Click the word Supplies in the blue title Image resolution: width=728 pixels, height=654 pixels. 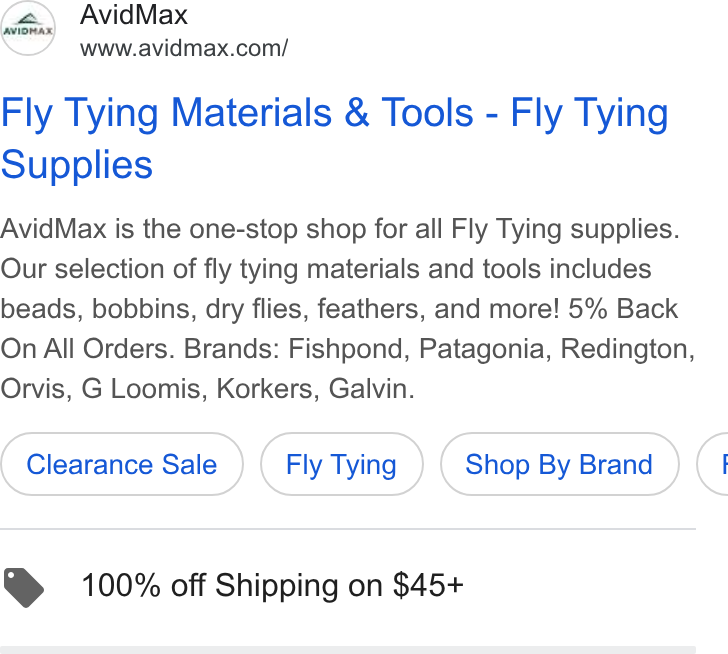coord(77,164)
